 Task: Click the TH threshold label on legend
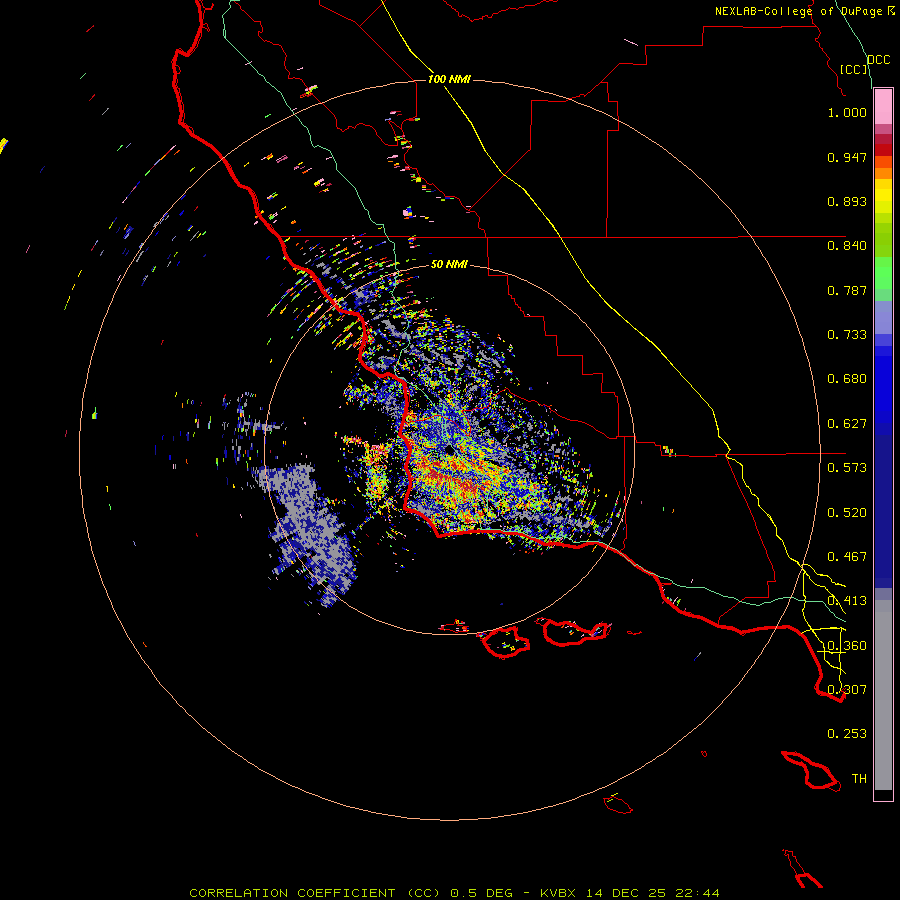click(x=859, y=779)
